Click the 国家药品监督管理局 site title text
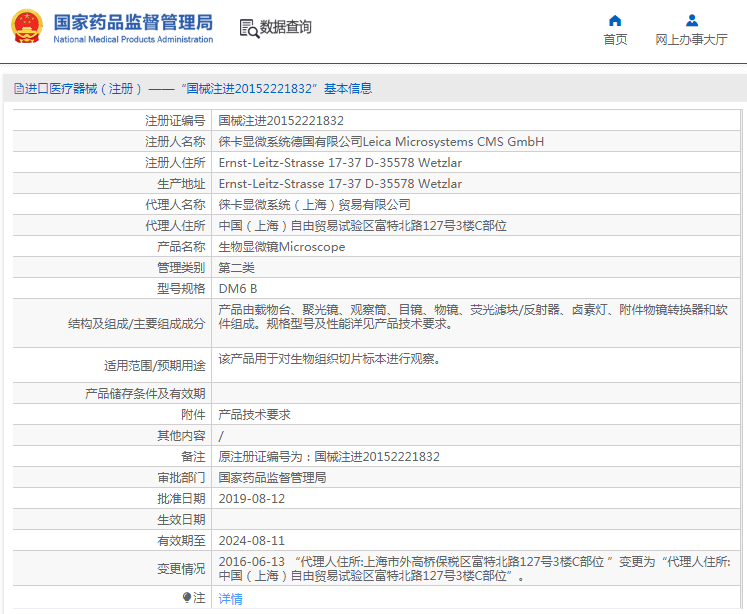The image size is (747, 614). [x=132, y=22]
